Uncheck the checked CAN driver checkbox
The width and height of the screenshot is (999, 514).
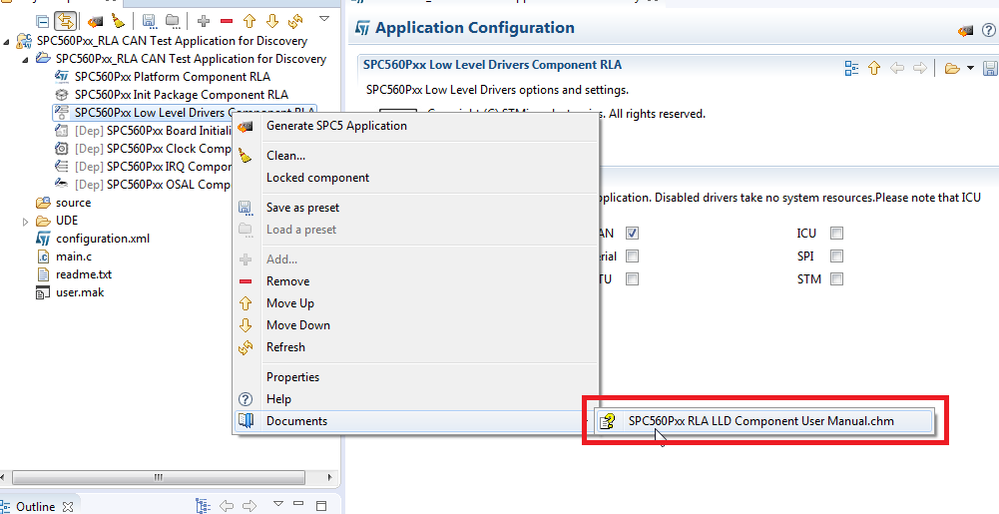click(x=632, y=233)
